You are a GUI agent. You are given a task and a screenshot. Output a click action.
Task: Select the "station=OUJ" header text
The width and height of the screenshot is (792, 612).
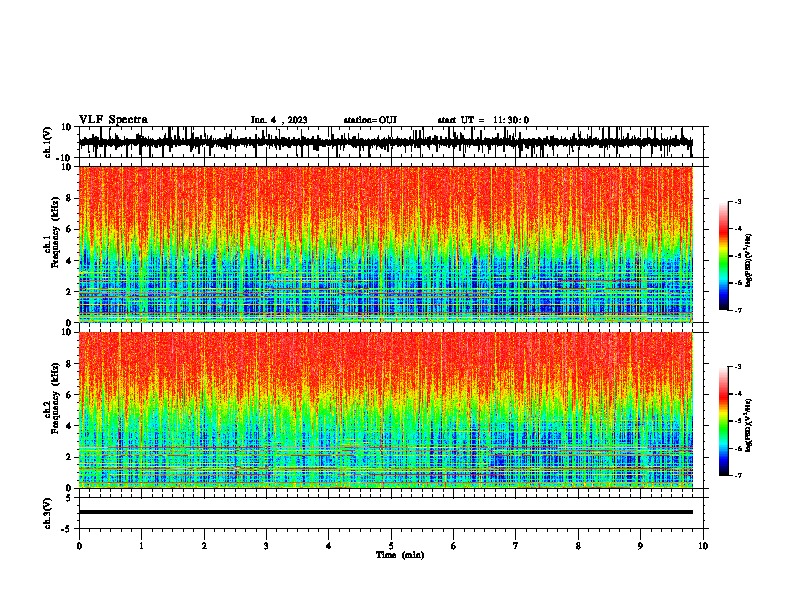pyautogui.click(x=370, y=120)
